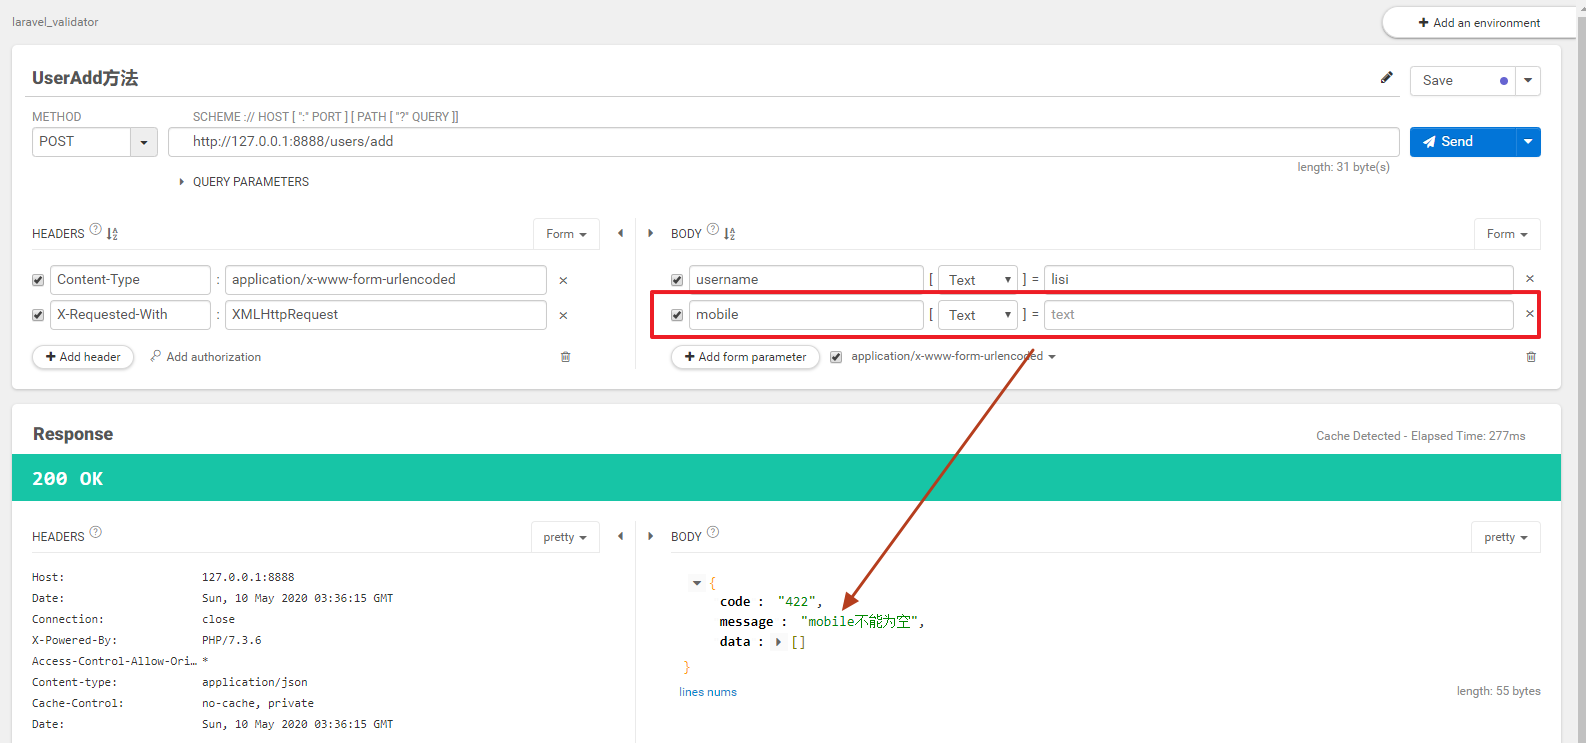Remove the X-Requested-With header row
Image resolution: width=1586 pixels, height=743 pixels.
coord(563,316)
